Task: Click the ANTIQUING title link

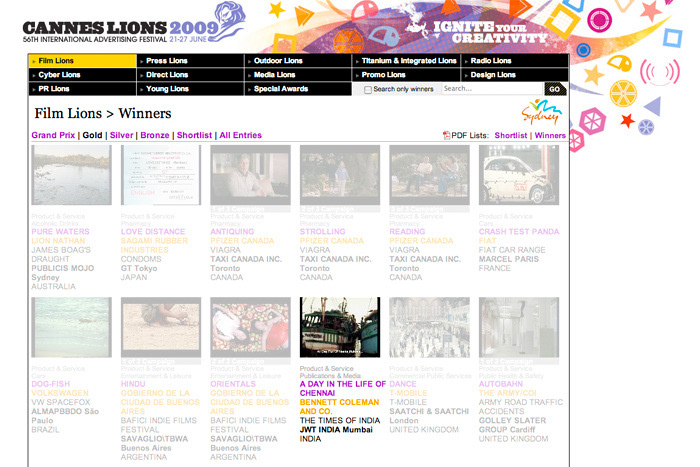Action: point(232,232)
